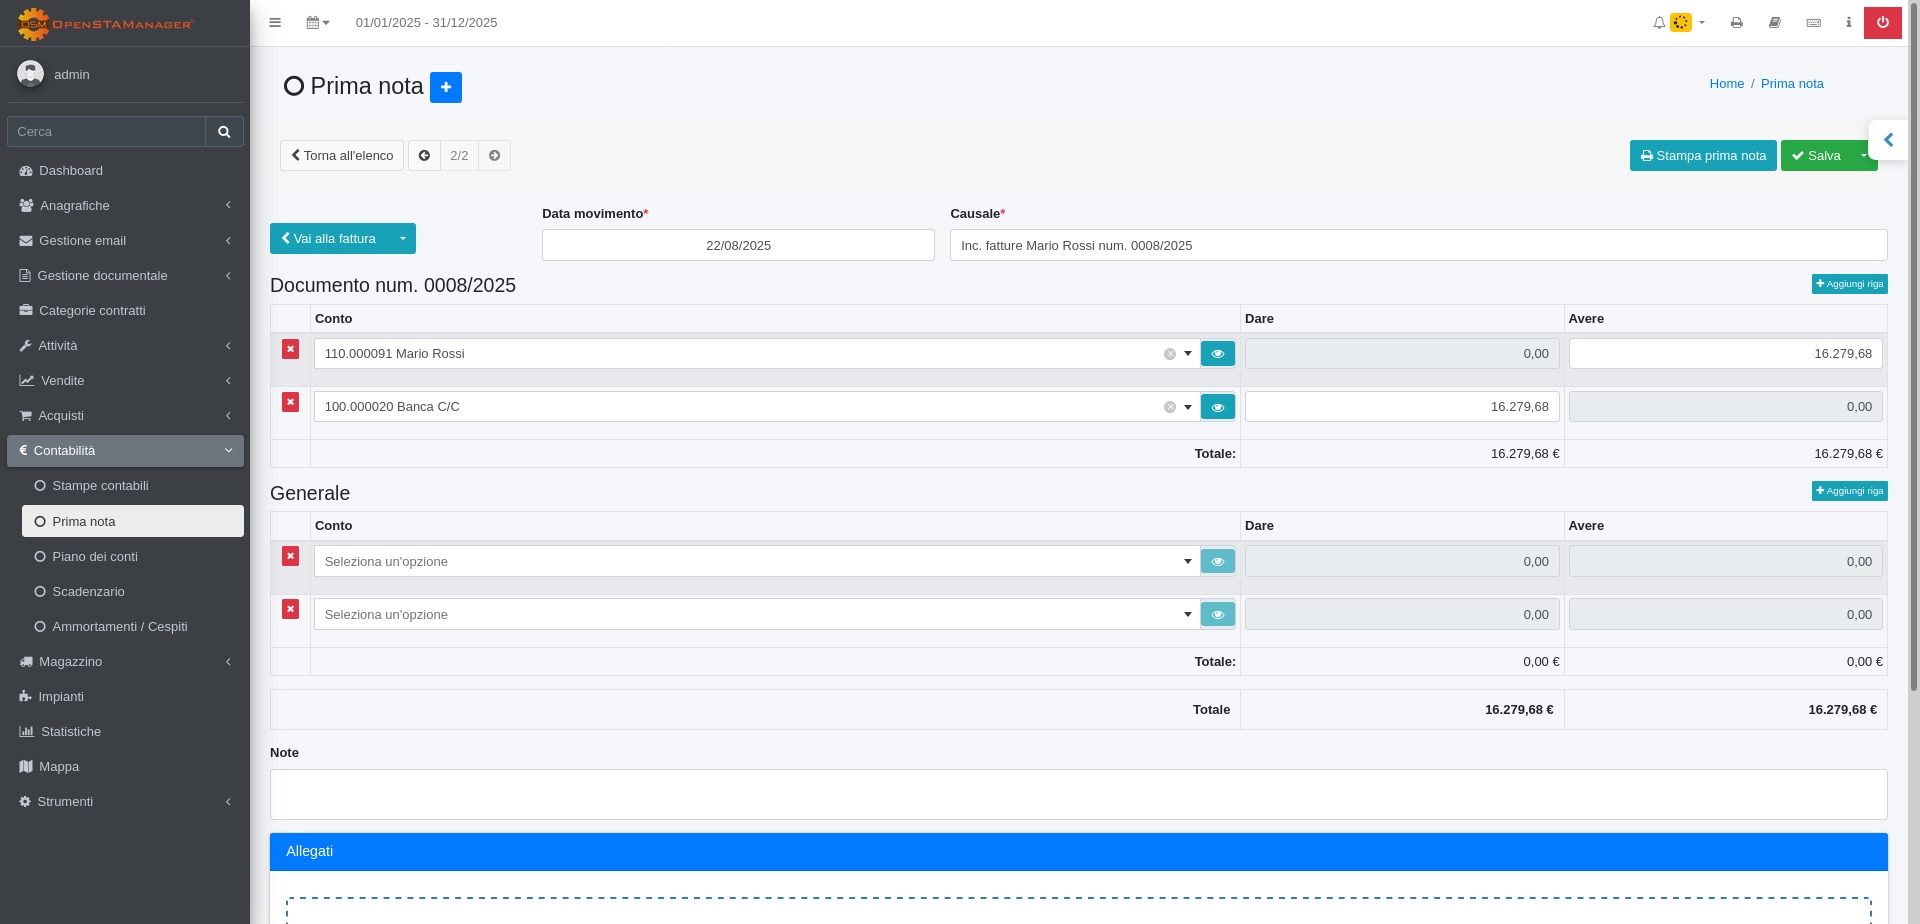Go to previous record arrow icon
Screen dimensions: 1920x924
[x=424, y=156]
